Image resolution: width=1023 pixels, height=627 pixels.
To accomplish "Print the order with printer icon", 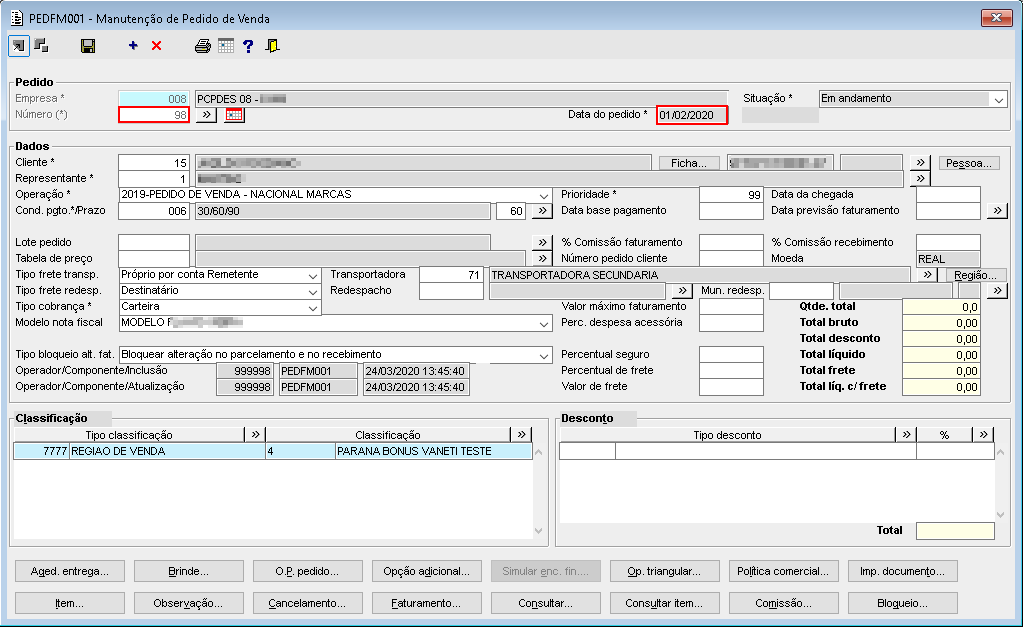I will click(x=203, y=46).
